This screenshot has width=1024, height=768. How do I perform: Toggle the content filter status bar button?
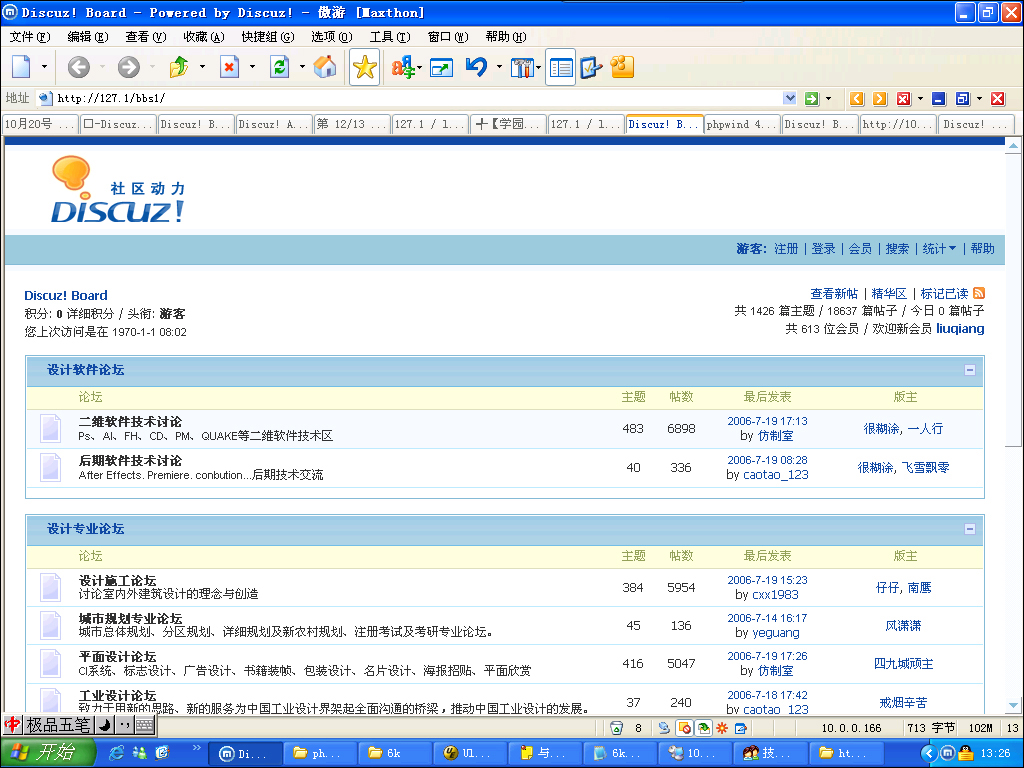tap(703, 728)
